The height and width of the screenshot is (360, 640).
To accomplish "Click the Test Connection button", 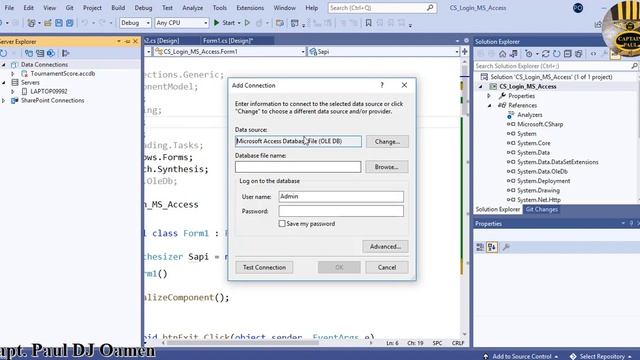I will (x=264, y=267).
